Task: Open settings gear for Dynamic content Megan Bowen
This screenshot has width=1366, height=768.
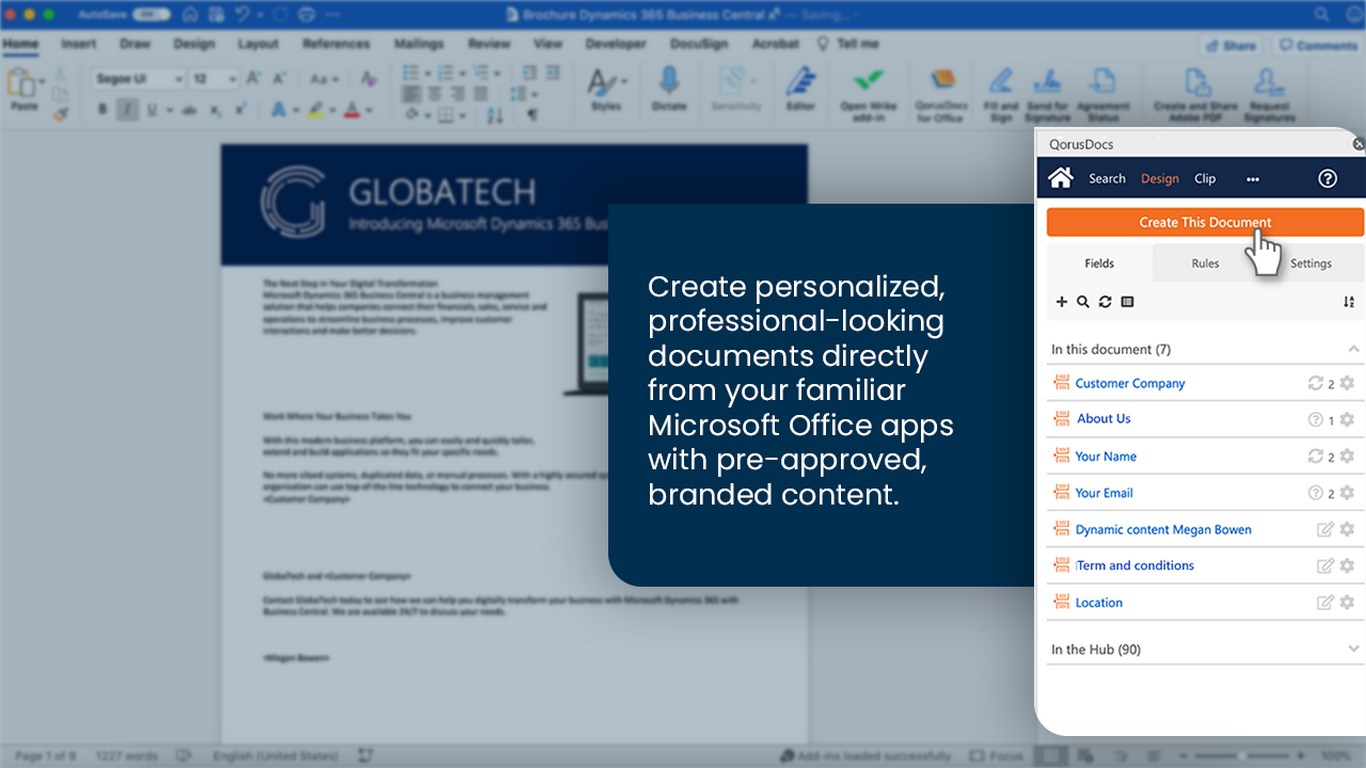Action: pyautogui.click(x=1347, y=529)
